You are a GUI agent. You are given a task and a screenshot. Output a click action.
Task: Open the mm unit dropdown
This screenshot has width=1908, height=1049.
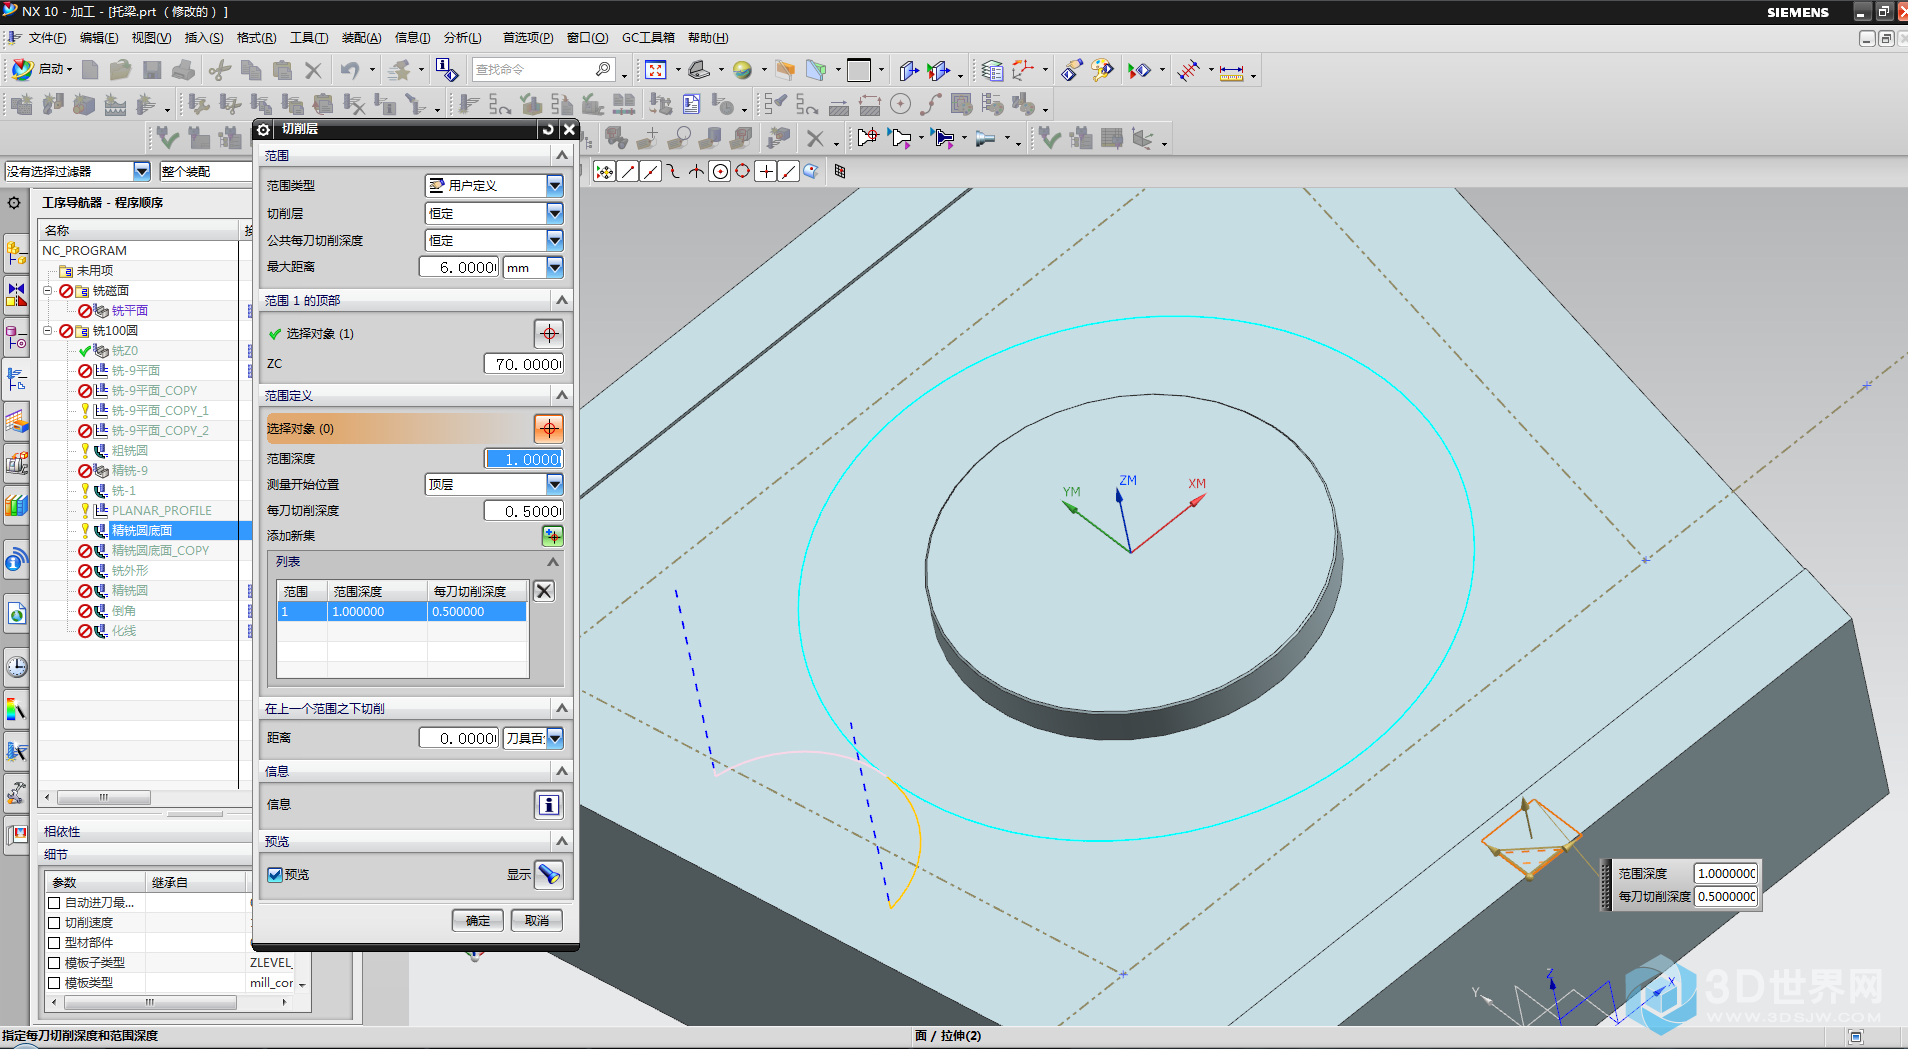555,267
